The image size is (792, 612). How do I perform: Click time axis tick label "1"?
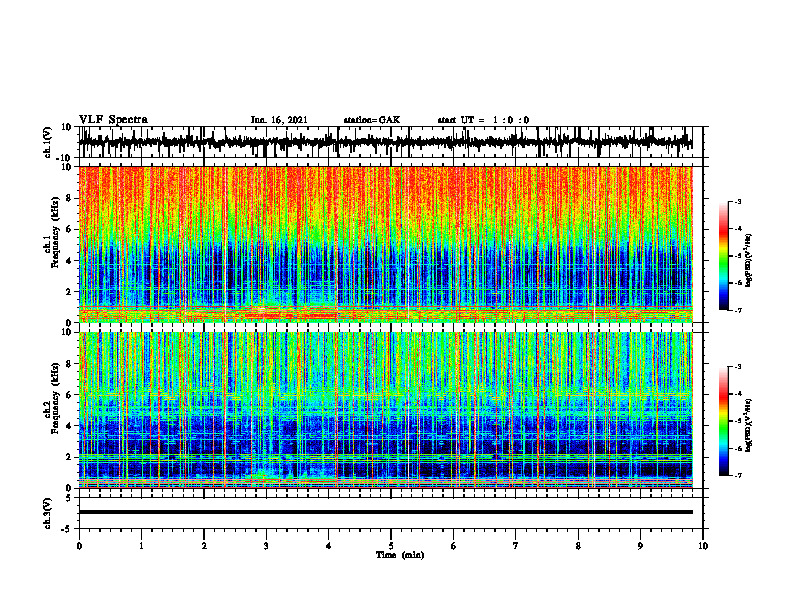(141, 546)
